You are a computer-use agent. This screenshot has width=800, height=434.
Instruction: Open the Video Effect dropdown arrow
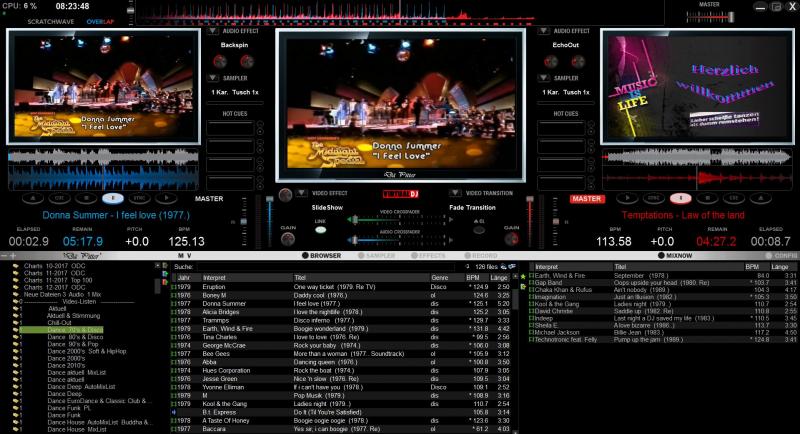tap(302, 193)
